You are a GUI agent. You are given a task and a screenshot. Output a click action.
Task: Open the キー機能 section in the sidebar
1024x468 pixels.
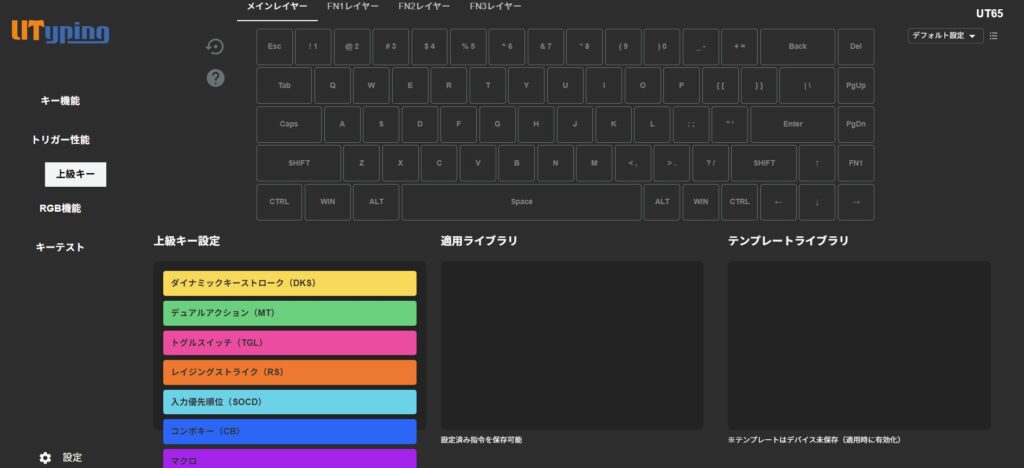(60, 101)
